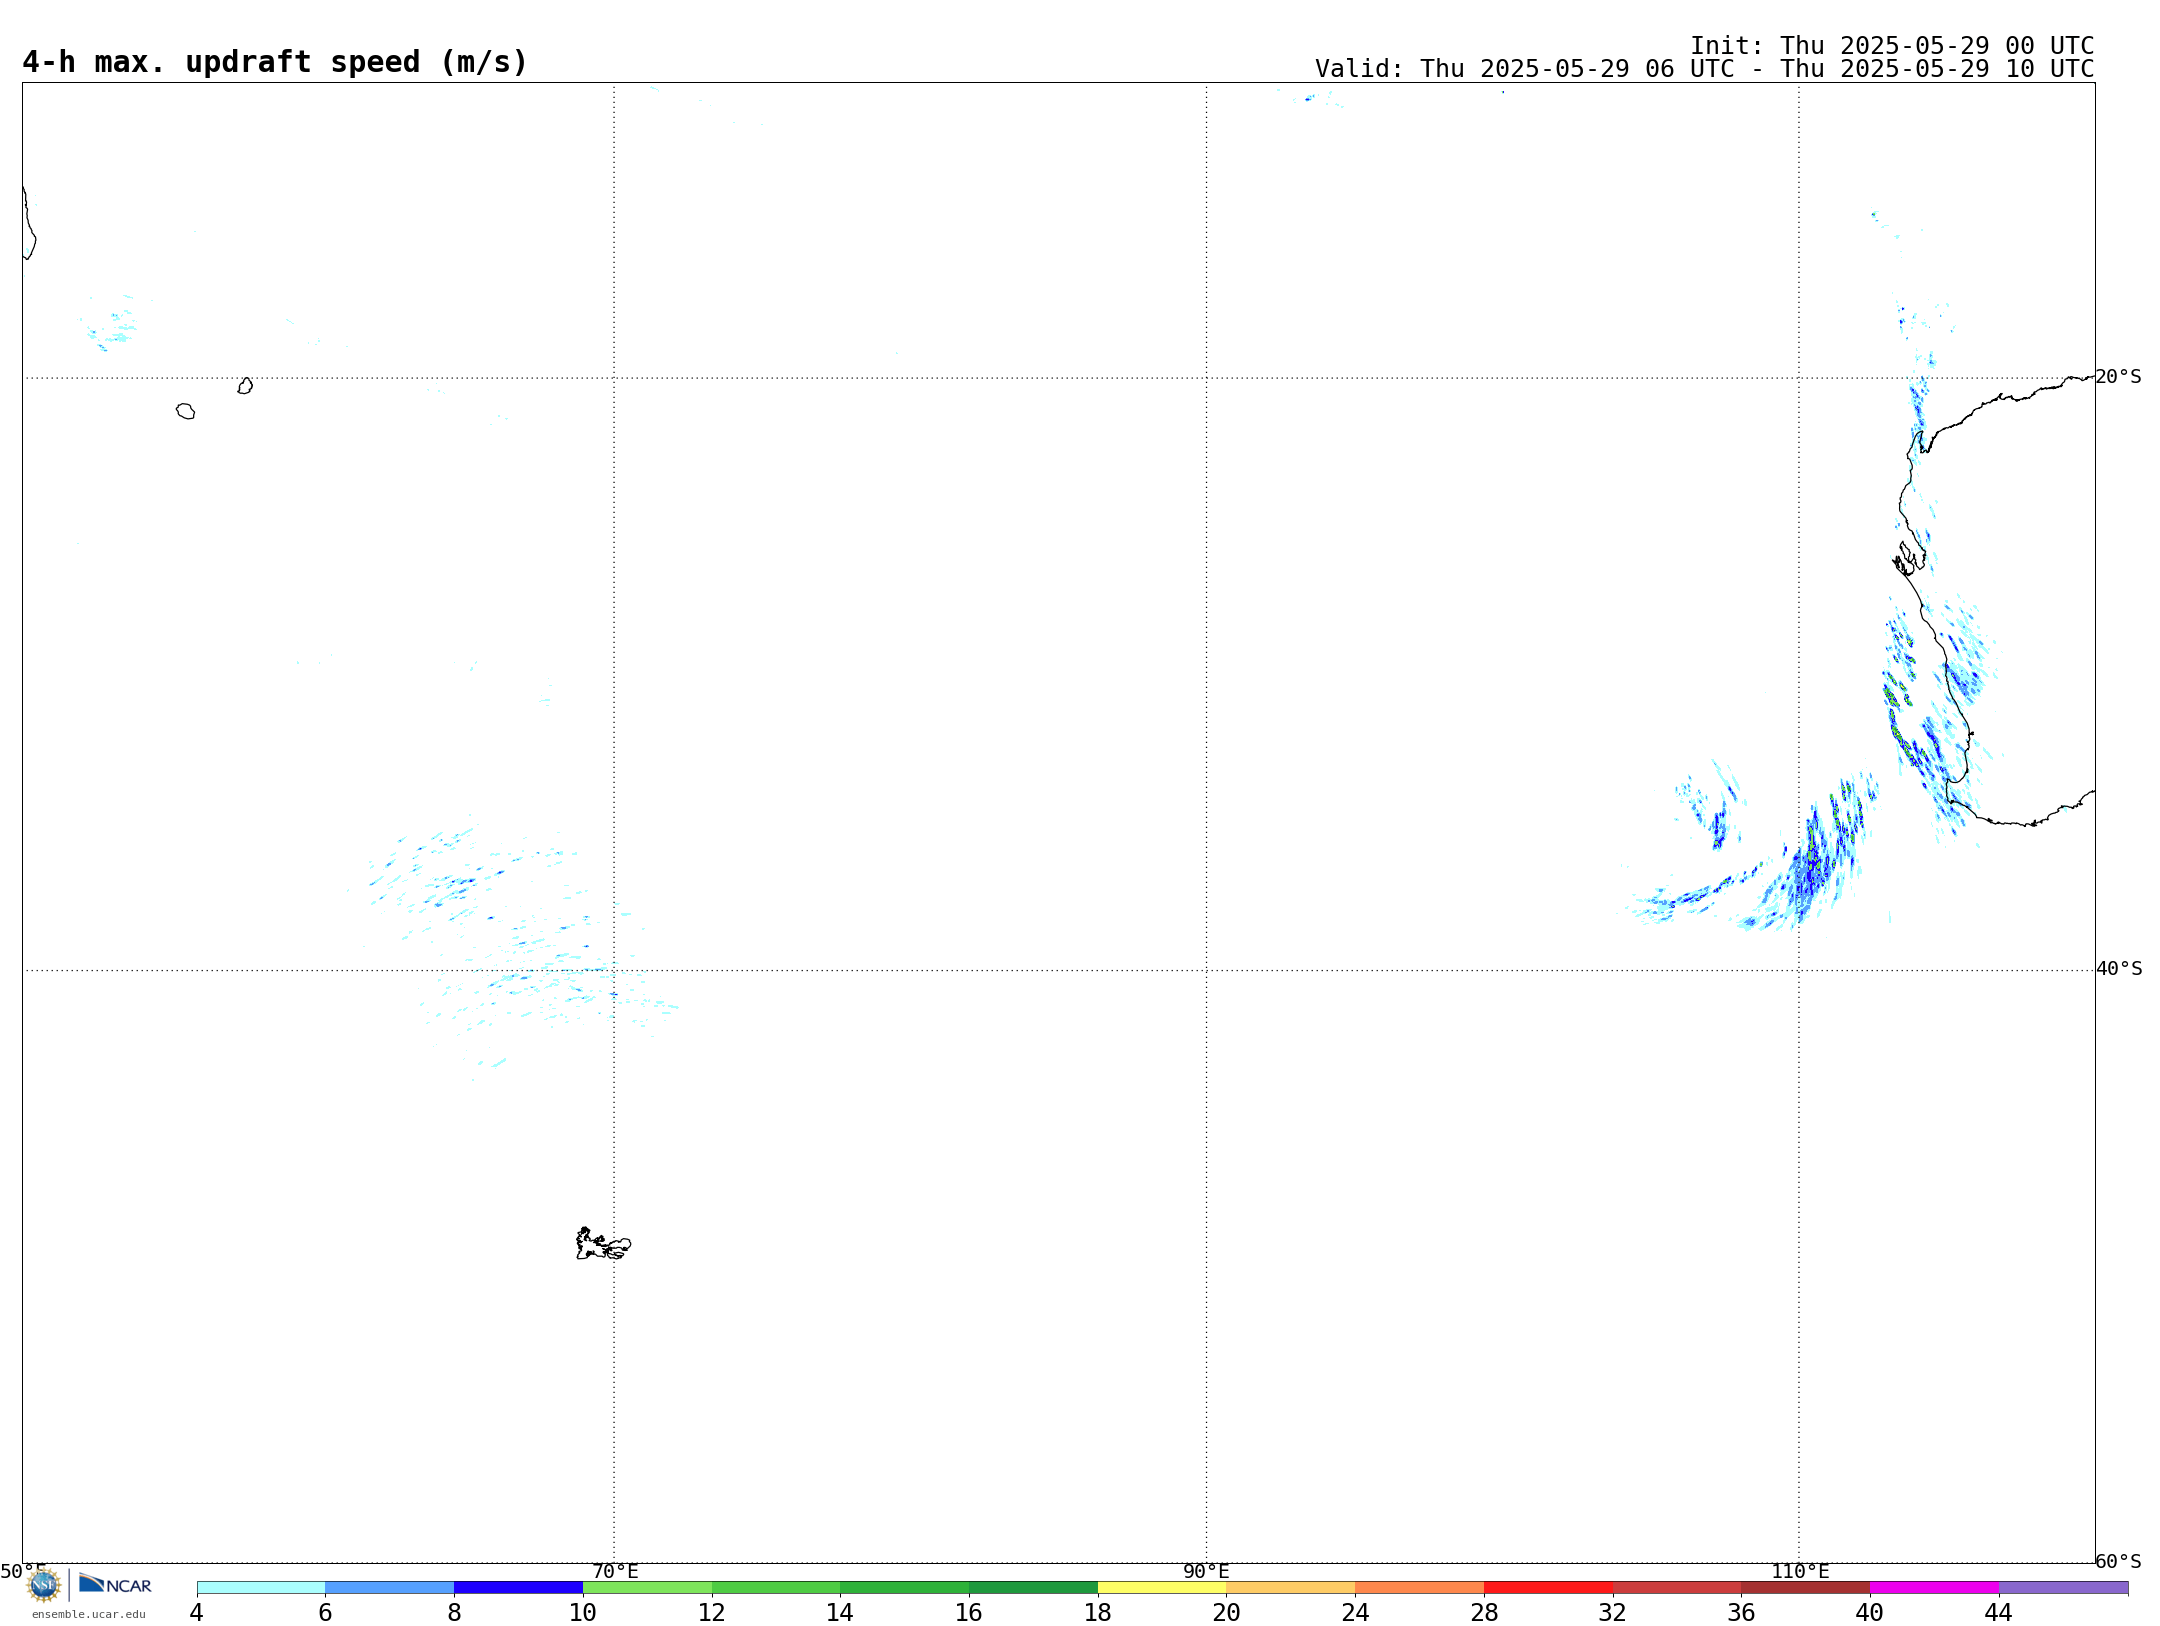2160x1626 pixels.
Task: Click the Kerguelen Islands outline near 70°E
Action: pyautogui.click(x=603, y=1244)
